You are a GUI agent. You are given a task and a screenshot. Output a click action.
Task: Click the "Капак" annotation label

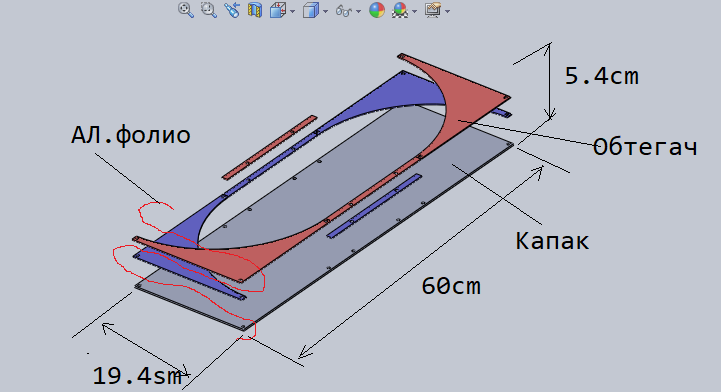tap(552, 240)
